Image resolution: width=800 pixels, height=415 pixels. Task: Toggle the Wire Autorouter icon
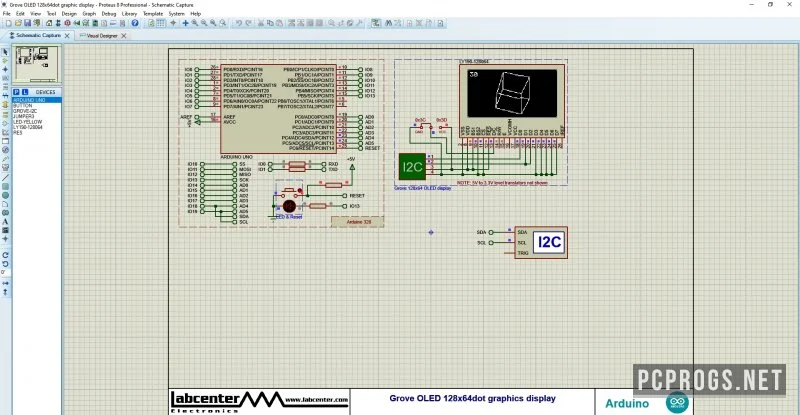click(376, 23)
